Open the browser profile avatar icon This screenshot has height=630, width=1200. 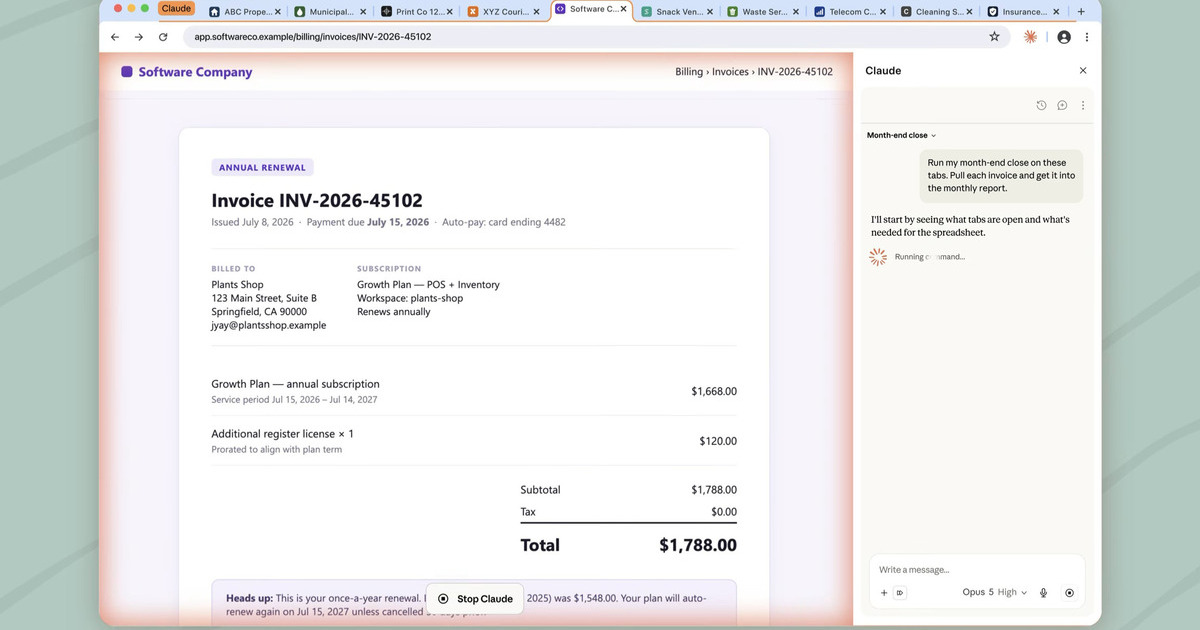[1064, 37]
